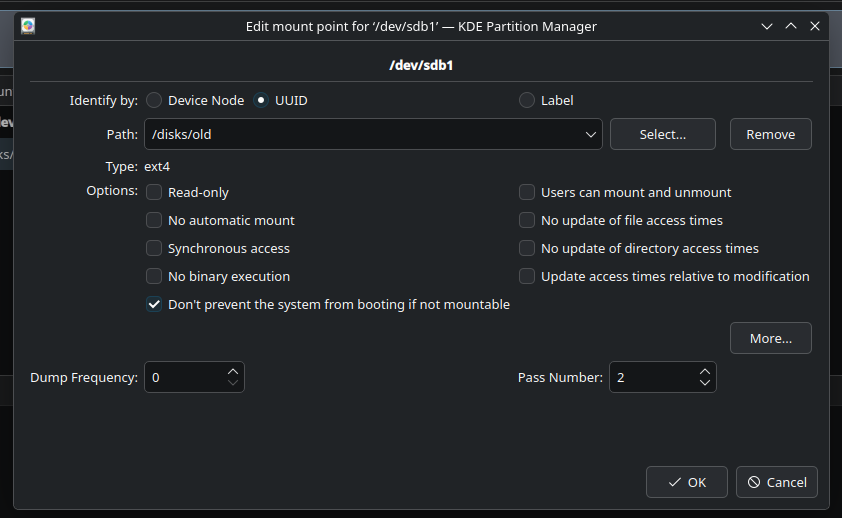The width and height of the screenshot is (842, 518).
Task: Maximize the dialog using the title bar up chevron
Action: [x=791, y=26]
